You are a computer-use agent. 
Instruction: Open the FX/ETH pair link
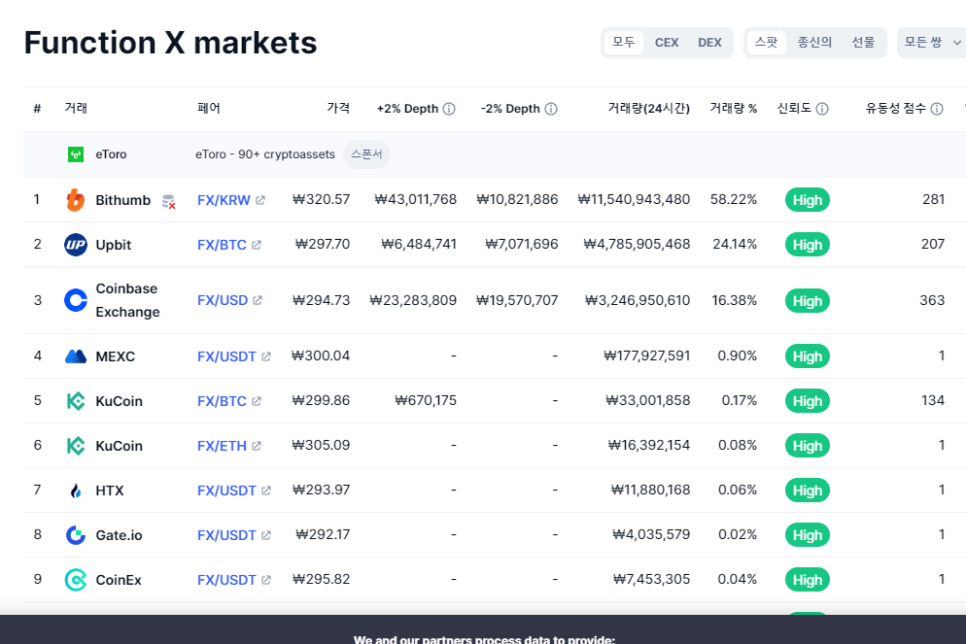(222, 446)
